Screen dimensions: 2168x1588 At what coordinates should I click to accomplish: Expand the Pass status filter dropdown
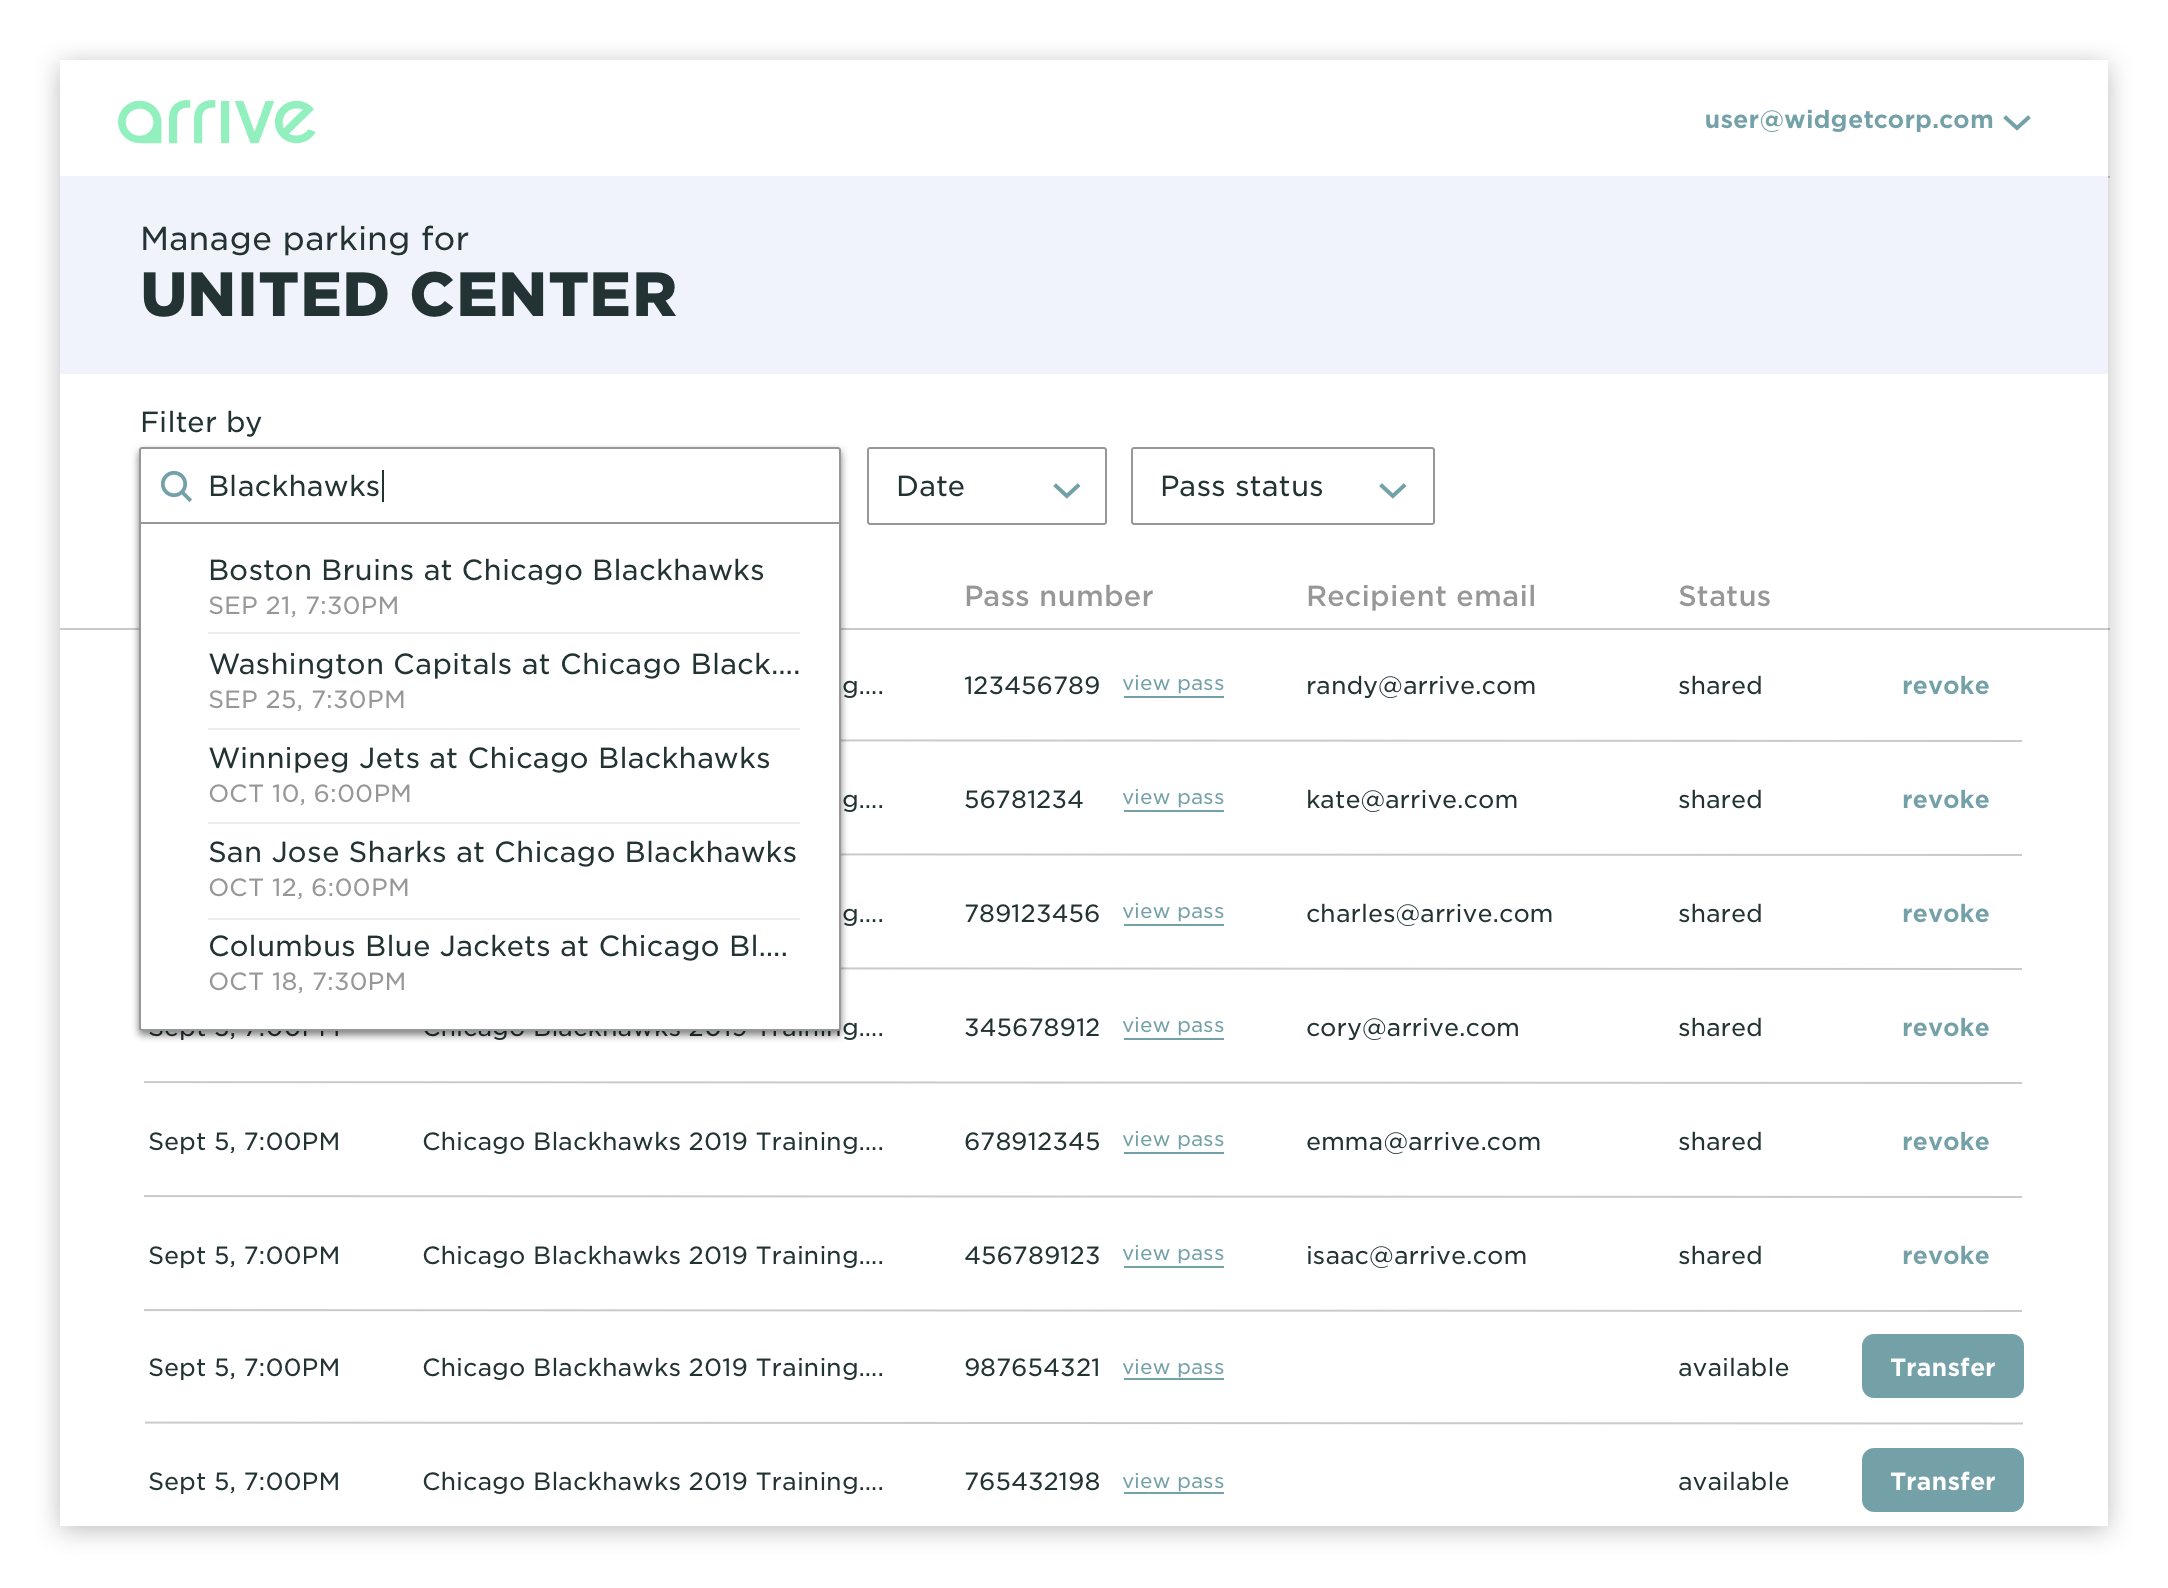point(1282,486)
